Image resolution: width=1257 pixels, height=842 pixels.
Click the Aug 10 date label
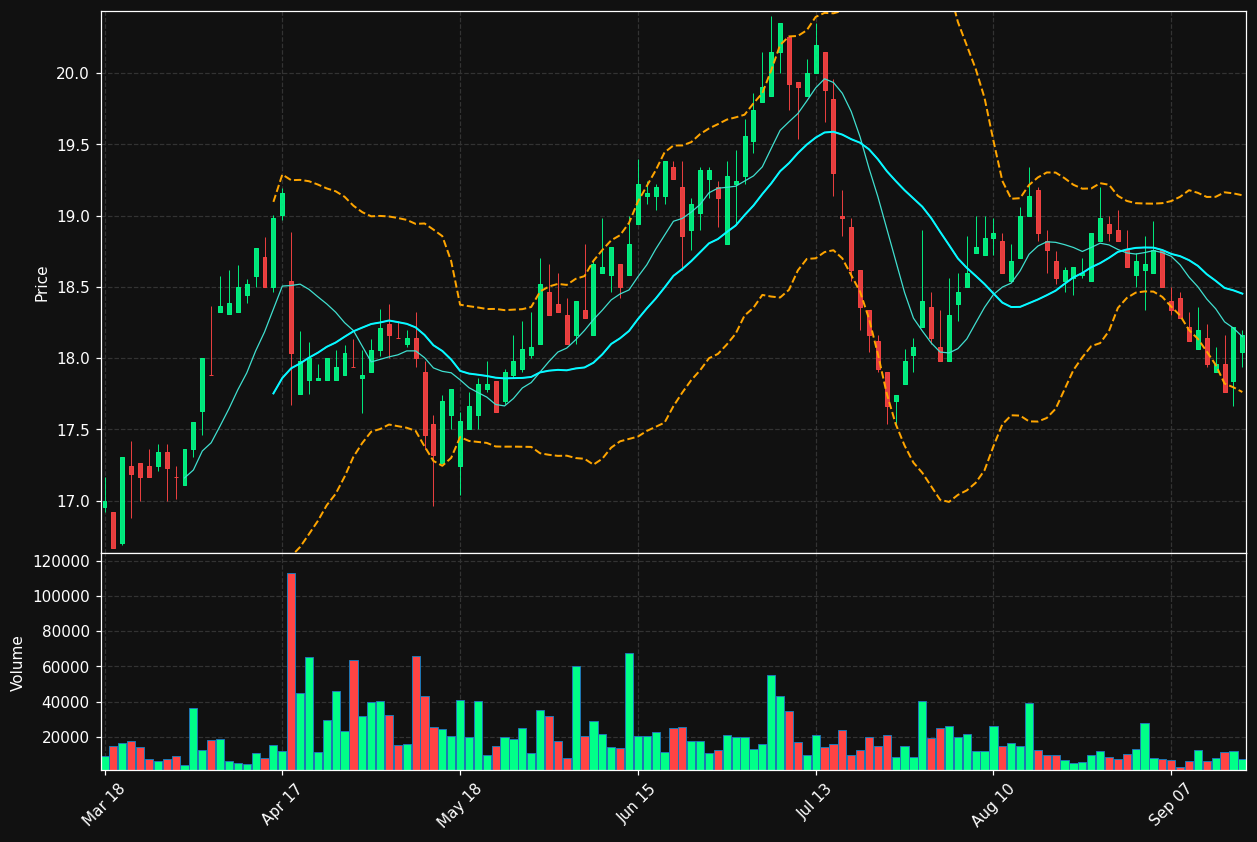pos(992,803)
